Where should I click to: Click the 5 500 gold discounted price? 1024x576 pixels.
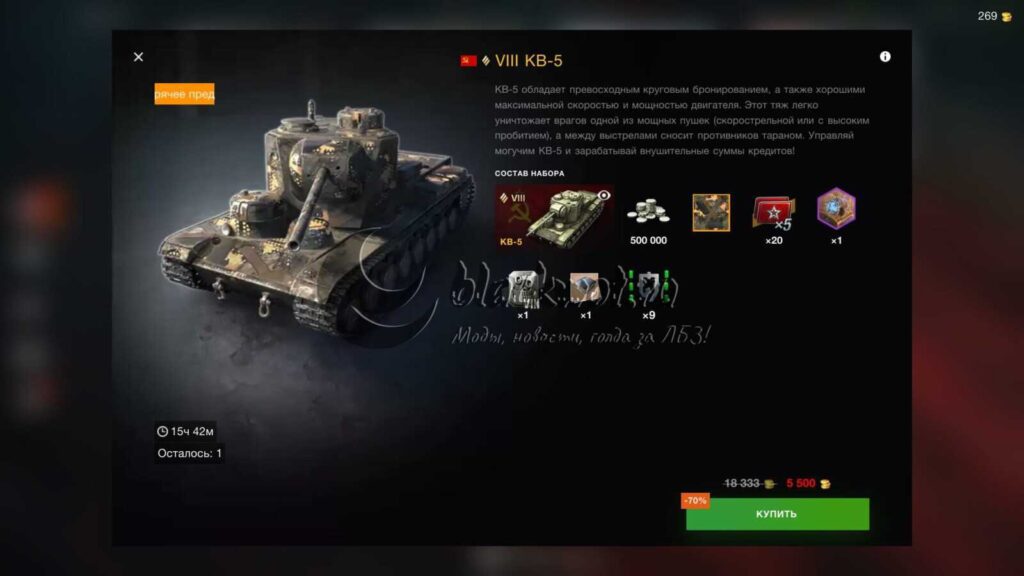pos(808,483)
